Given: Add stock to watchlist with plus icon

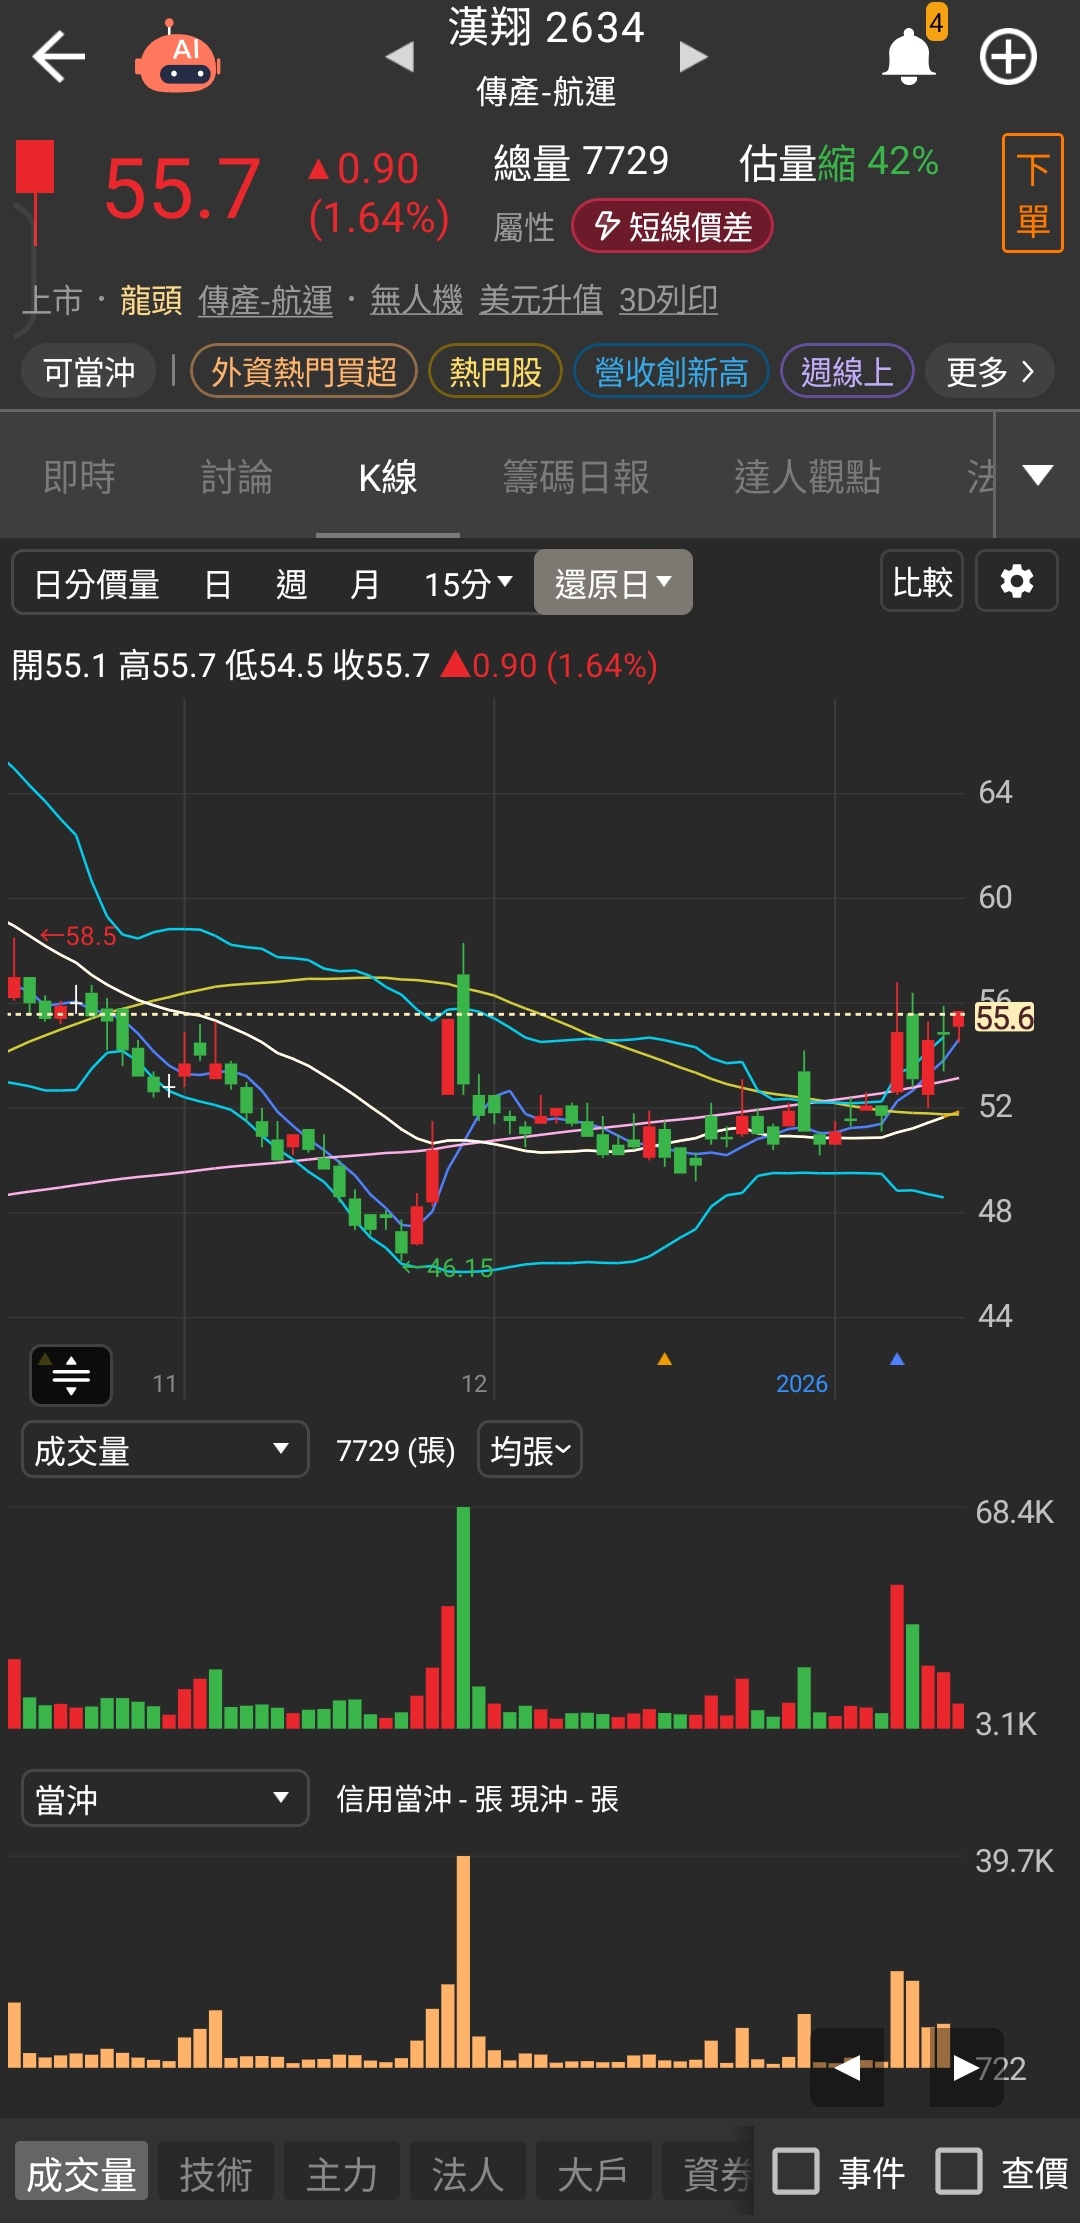Looking at the screenshot, I should tap(1007, 57).
